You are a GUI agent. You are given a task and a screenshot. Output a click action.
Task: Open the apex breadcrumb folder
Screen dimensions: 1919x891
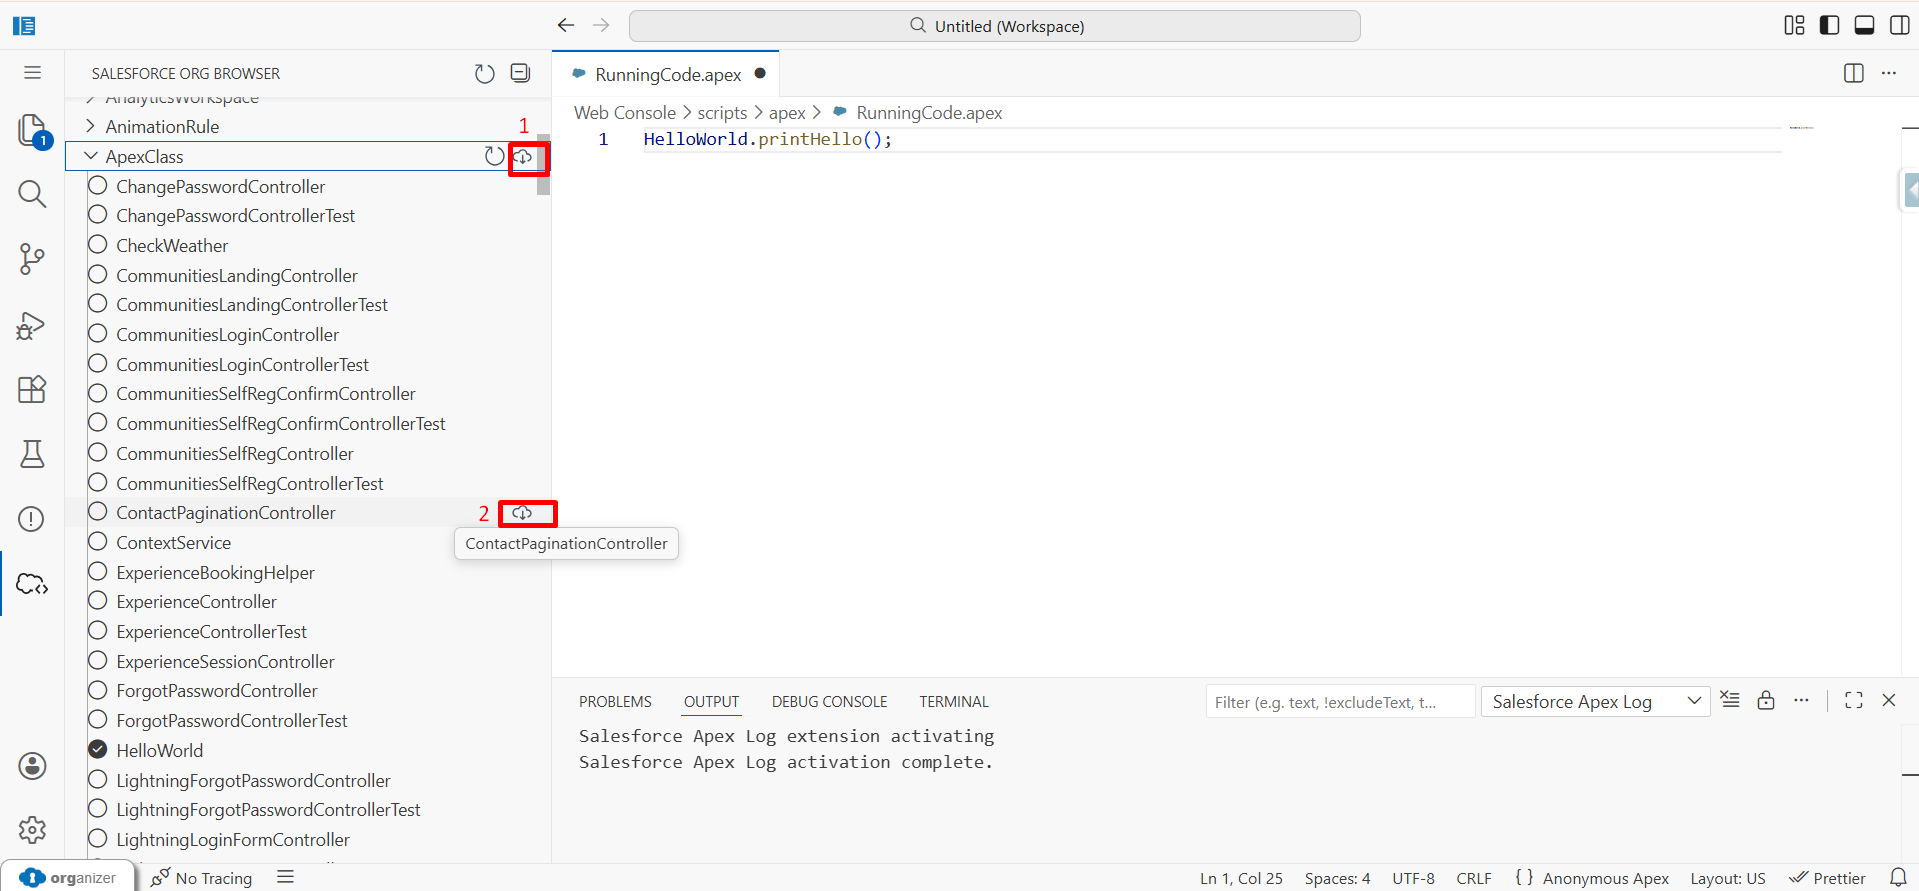(x=787, y=113)
